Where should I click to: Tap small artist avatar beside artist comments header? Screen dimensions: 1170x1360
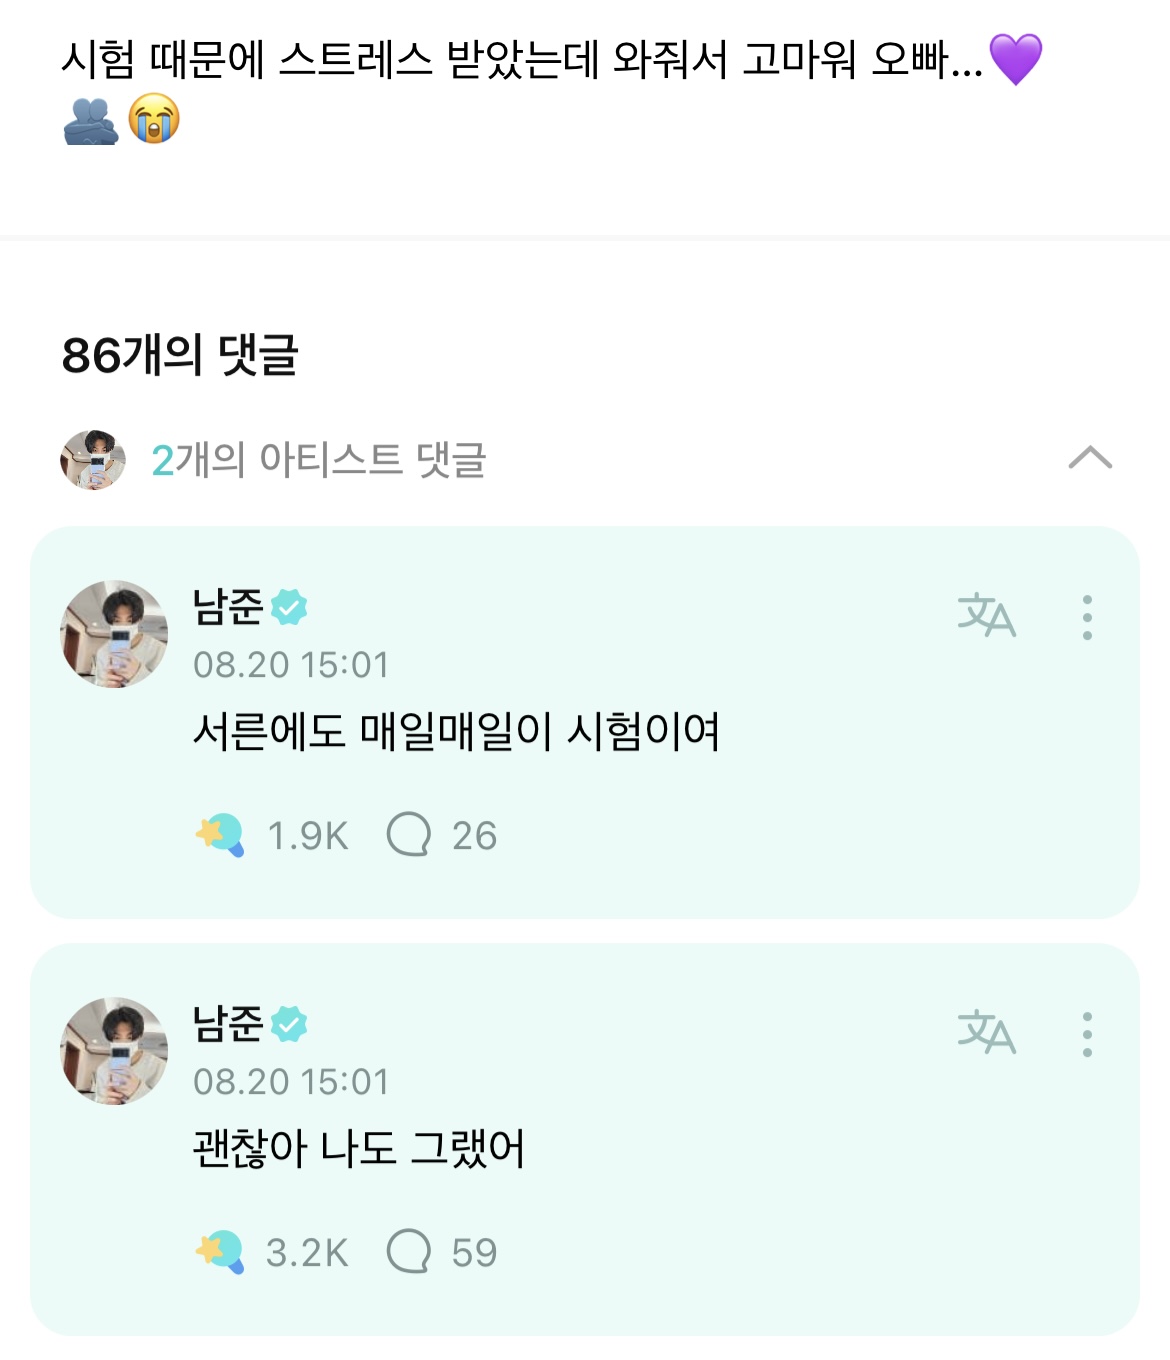coord(93,460)
